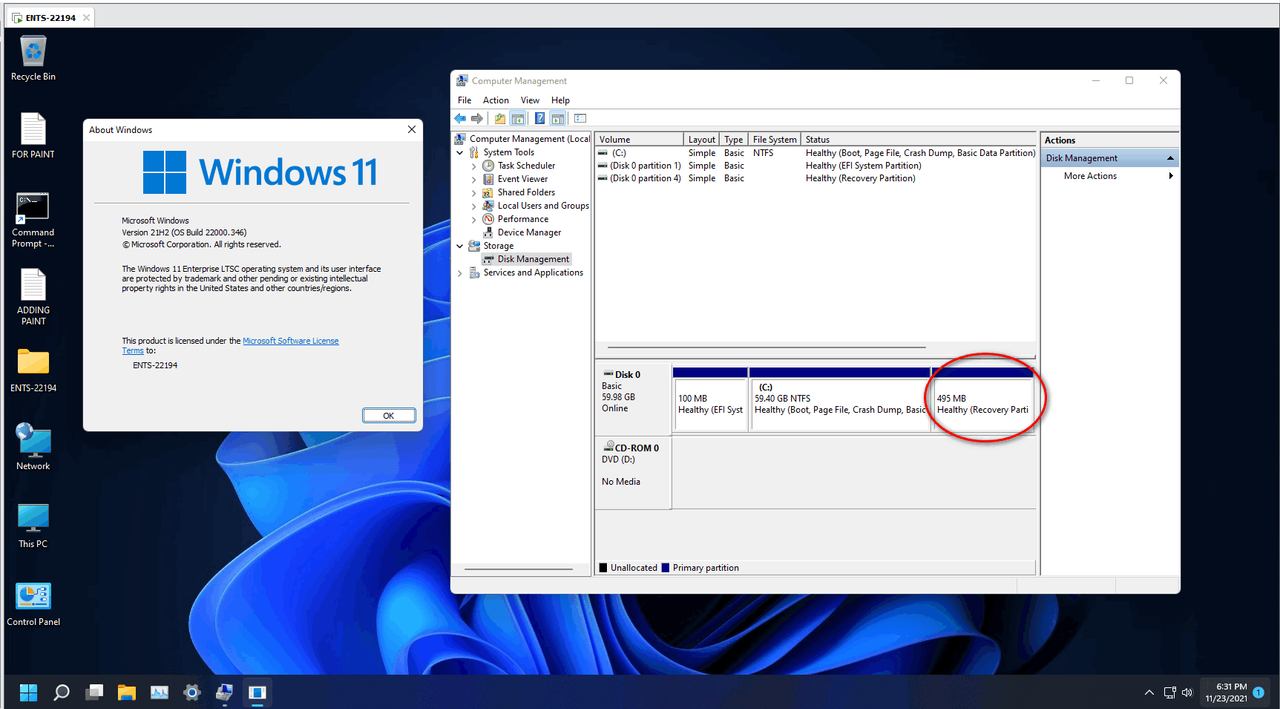The image size is (1280, 709).
Task: Expand the Local Users and Groups node
Action: [x=474, y=206]
